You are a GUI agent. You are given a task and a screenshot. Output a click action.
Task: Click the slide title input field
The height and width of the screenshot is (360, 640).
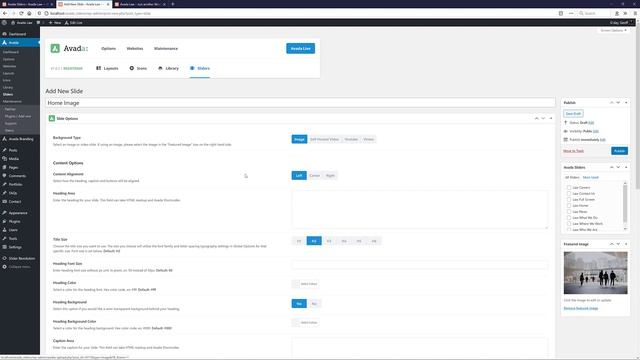(300, 103)
